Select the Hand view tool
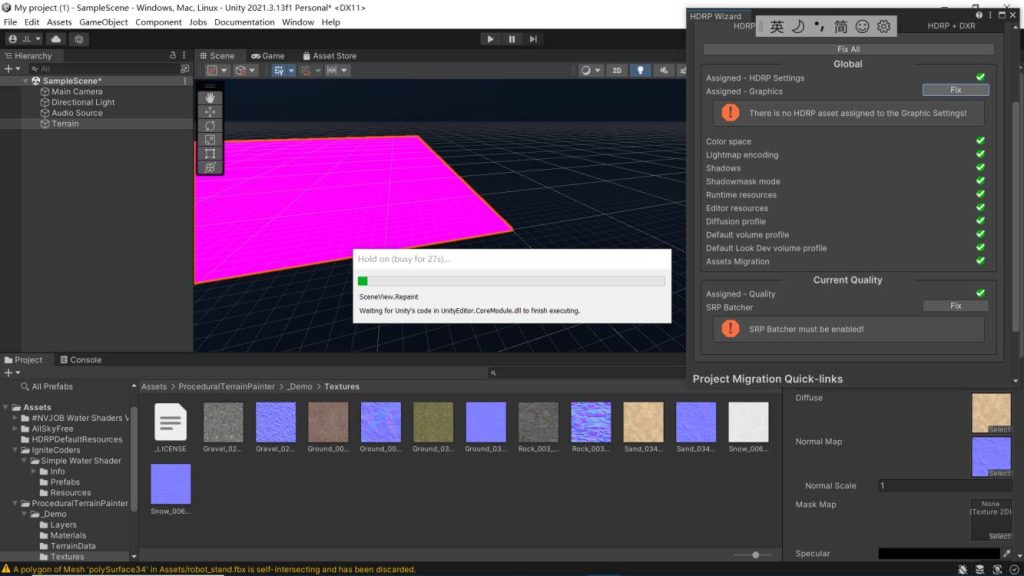1024x576 pixels. [x=210, y=98]
